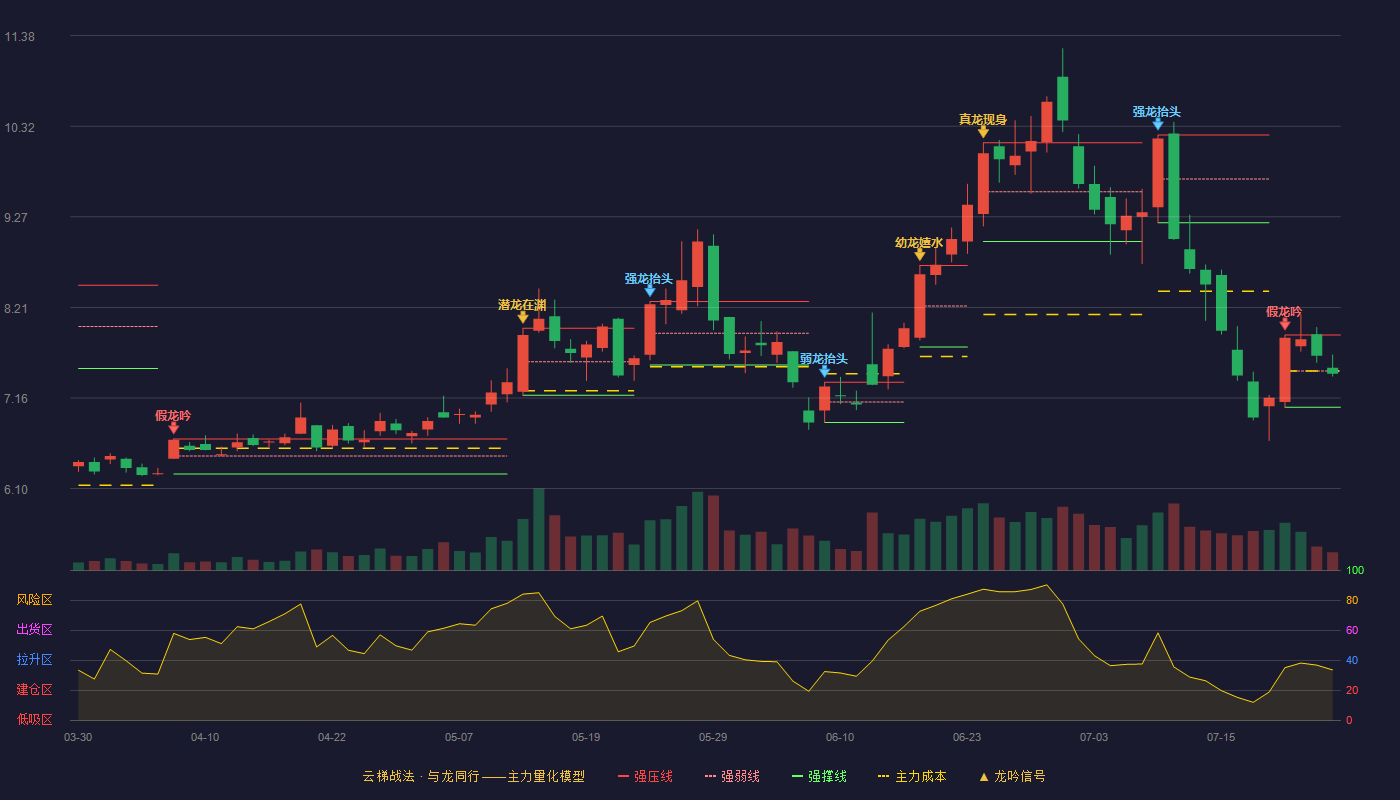Click the 强龙抬头 marker near 05-19
Screen dimensions: 1400x800
click(x=650, y=291)
